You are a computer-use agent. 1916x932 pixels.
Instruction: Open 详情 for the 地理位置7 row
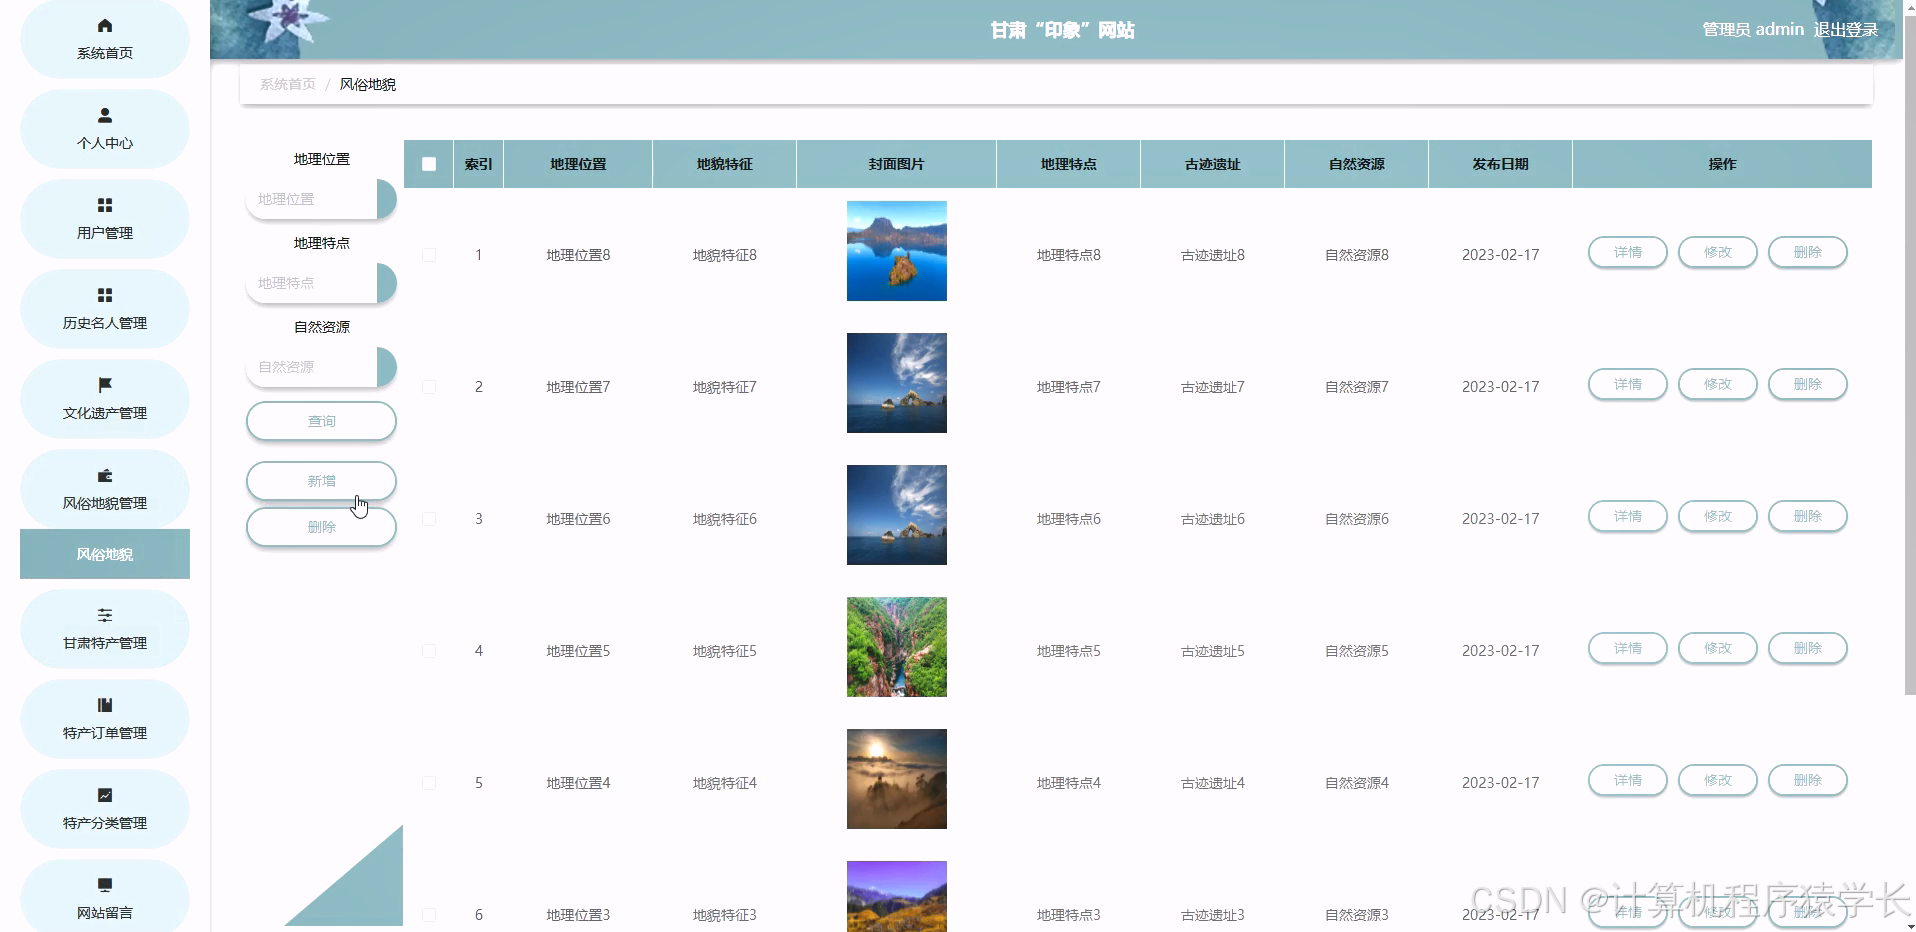[1627, 384]
